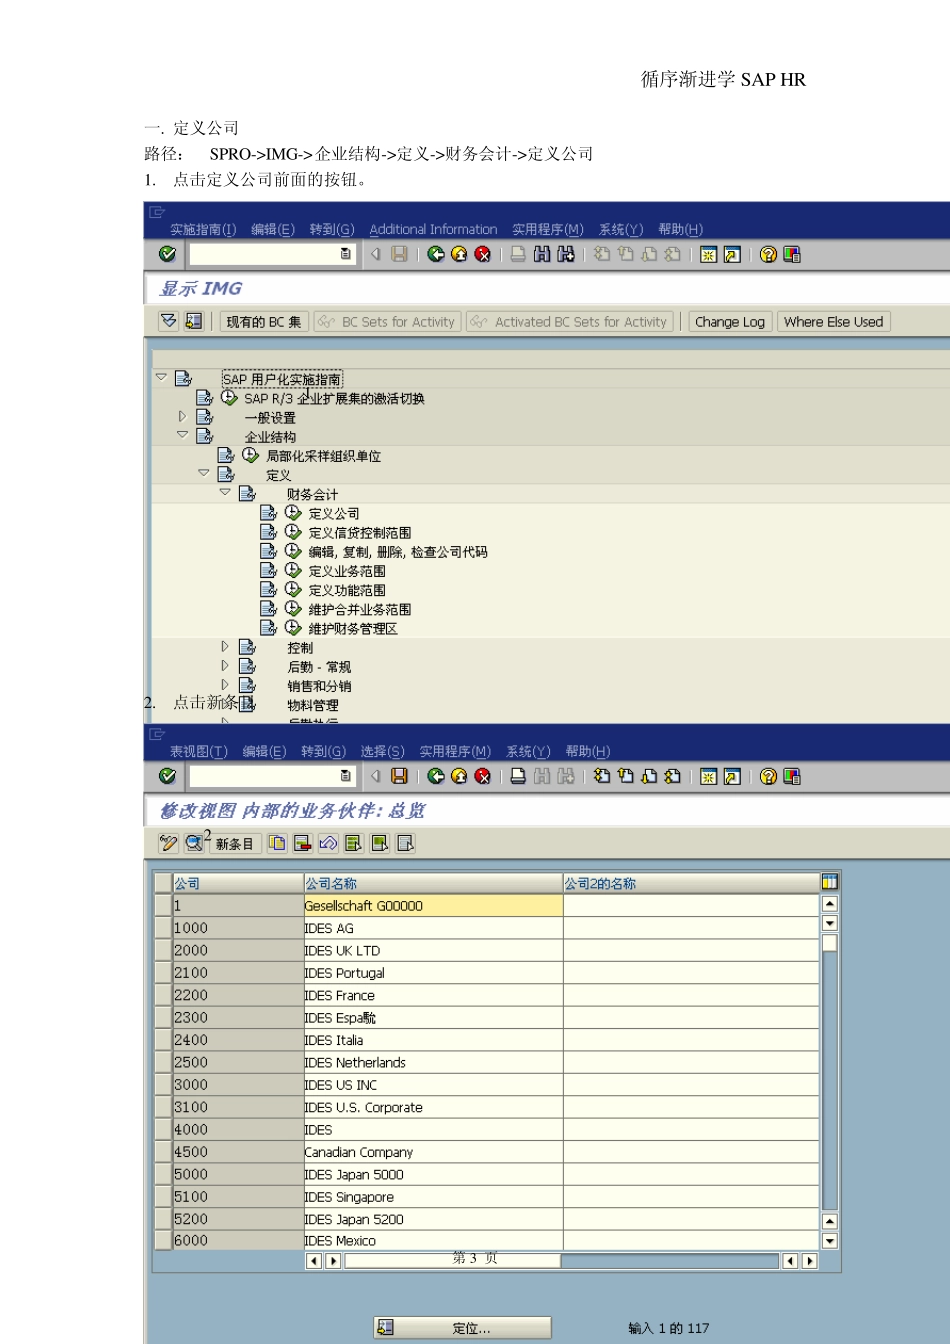The height and width of the screenshot is (1344, 950).
Task: Click yellow Exit icon in IMG window toolbar
Action: point(459,254)
